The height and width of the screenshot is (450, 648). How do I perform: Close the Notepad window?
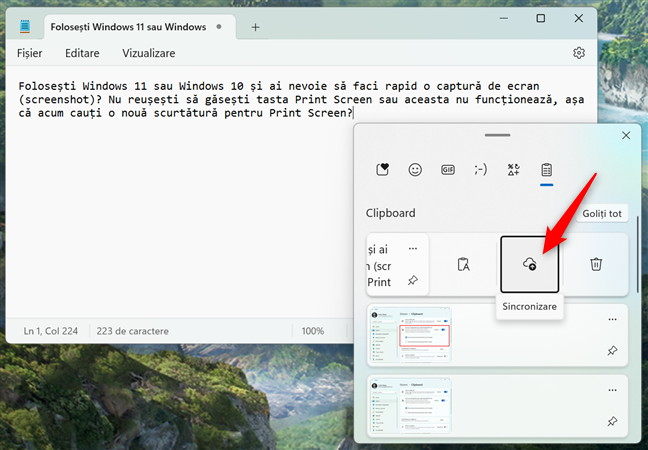coord(579,18)
